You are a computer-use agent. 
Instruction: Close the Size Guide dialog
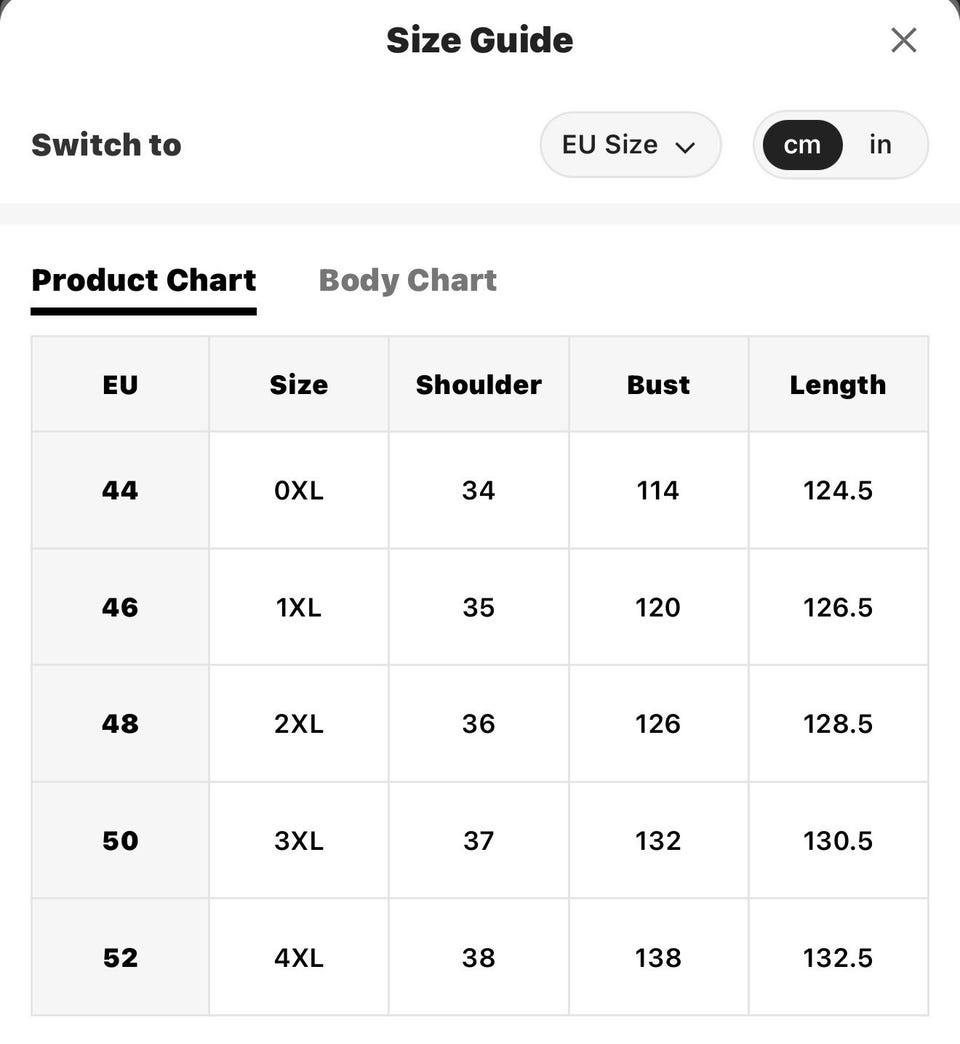tap(903, 40)
